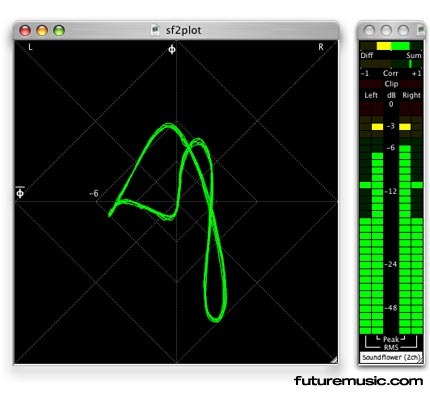Click the -6 grid label in plot
This screenshot has width=430, height=415.
click(94, 193)
